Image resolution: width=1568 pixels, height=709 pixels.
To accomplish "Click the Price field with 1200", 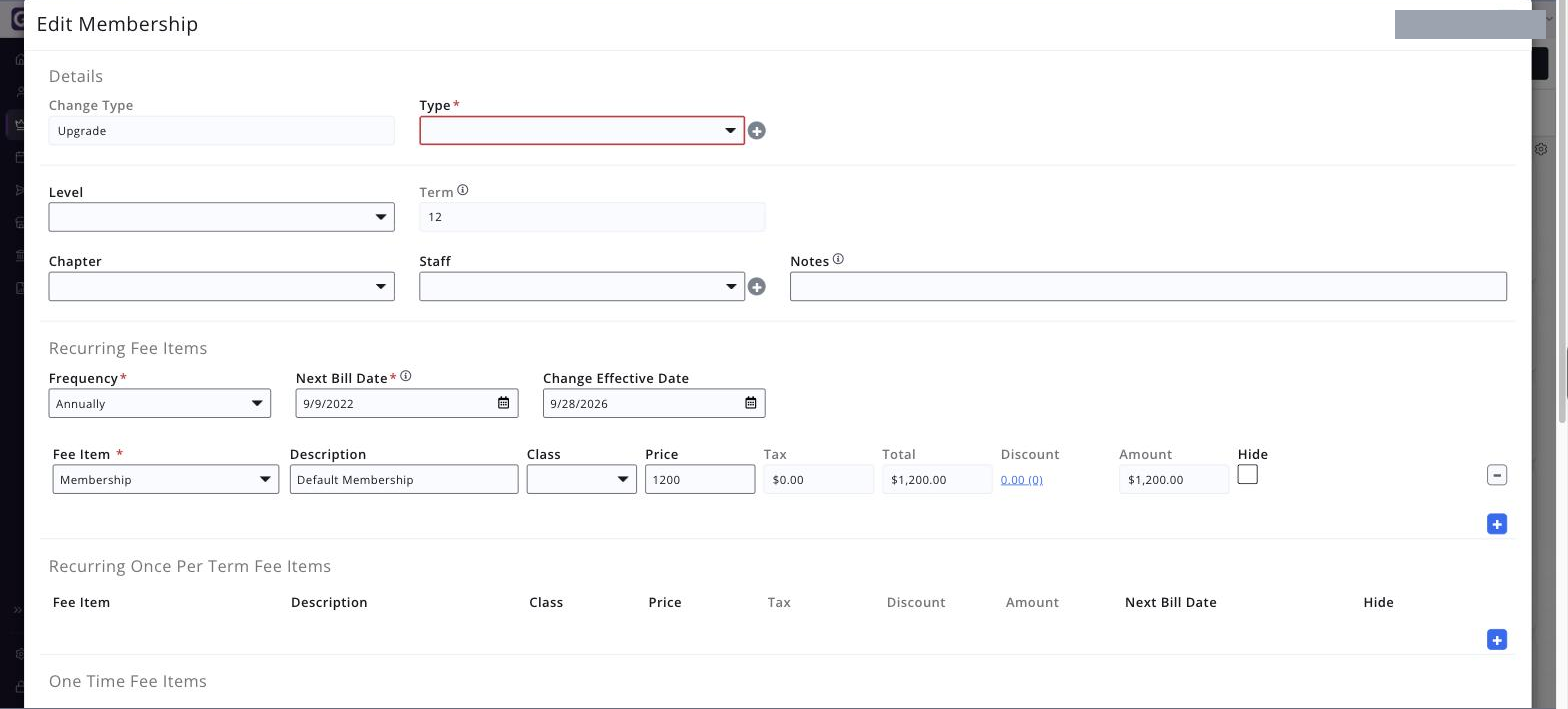I will click(x=700, y=479).
